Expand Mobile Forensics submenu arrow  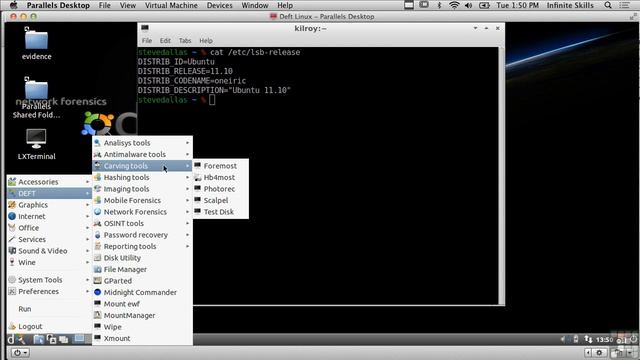(x=187, y=200)
